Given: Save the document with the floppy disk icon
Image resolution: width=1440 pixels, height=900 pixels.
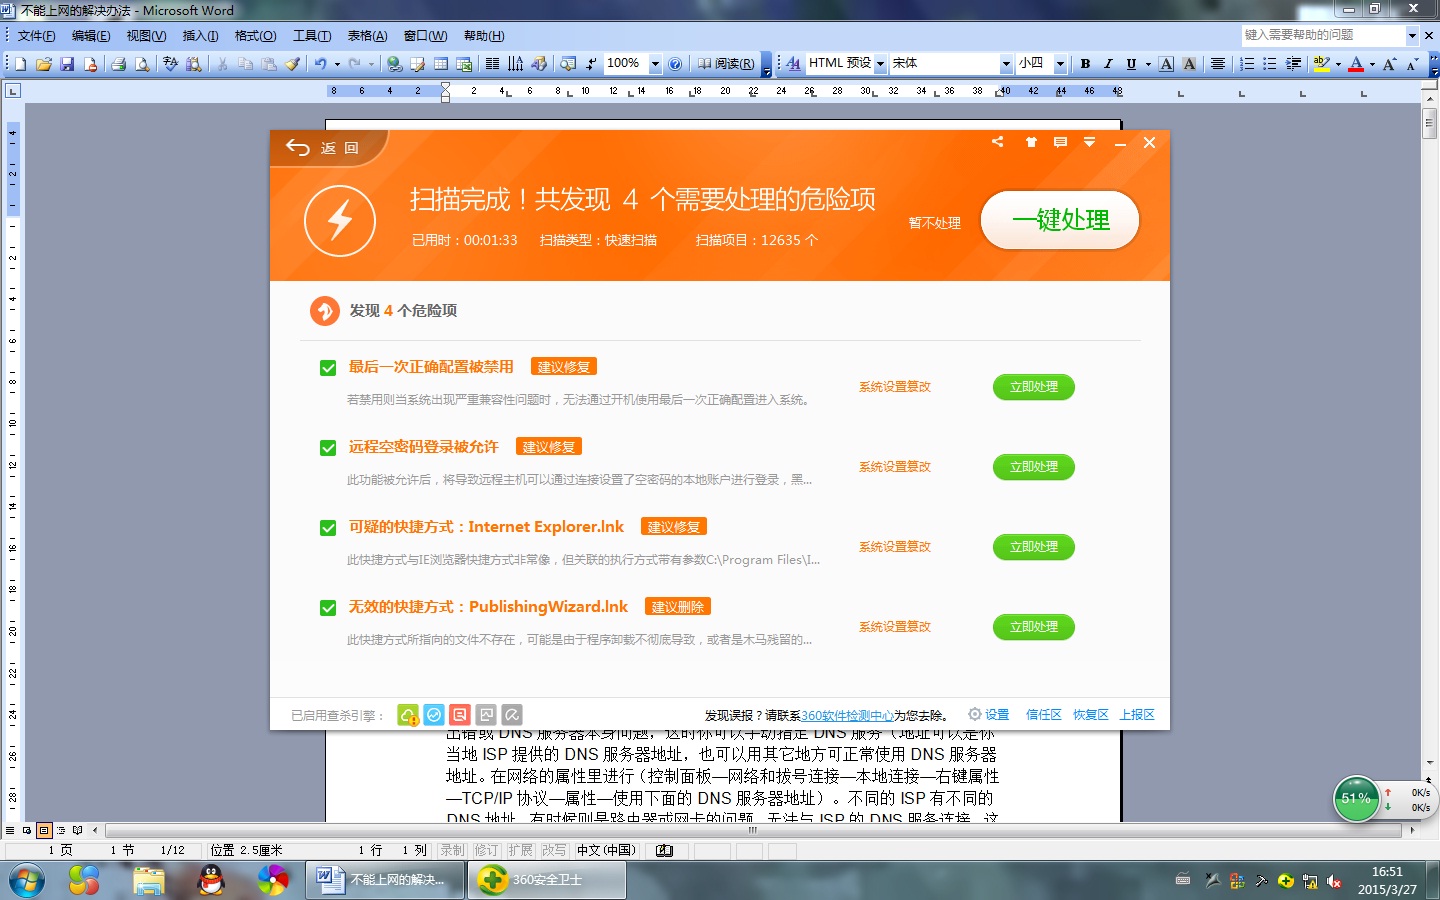Looking at the screenshot, I should pos(67,64).
